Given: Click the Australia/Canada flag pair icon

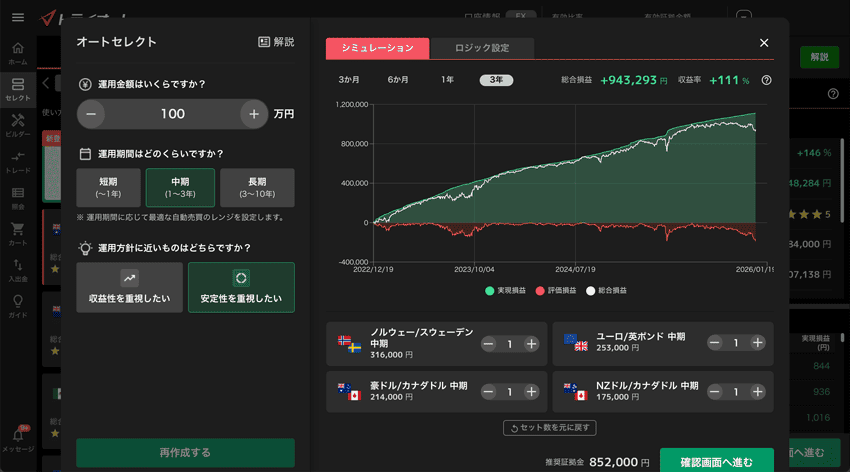Looking at the screenshot, I should 349,392.
